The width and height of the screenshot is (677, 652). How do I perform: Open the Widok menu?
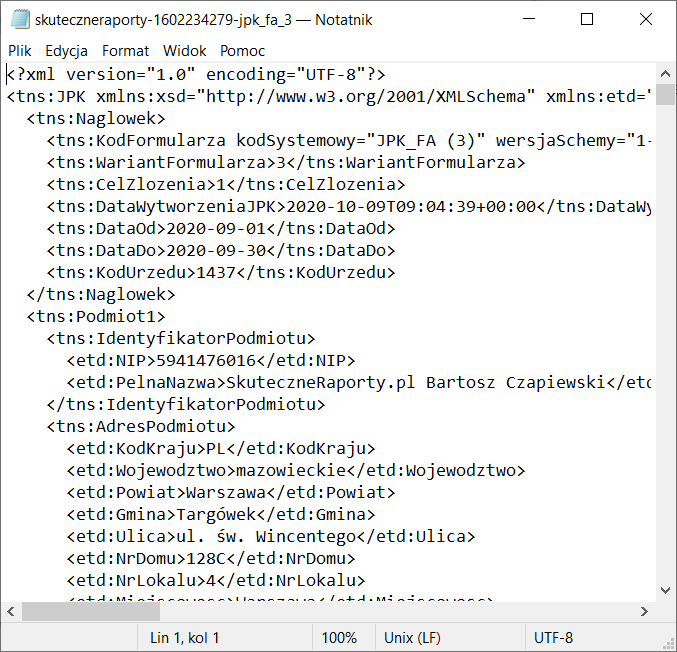pyautogui.click(x=184, y=50)
